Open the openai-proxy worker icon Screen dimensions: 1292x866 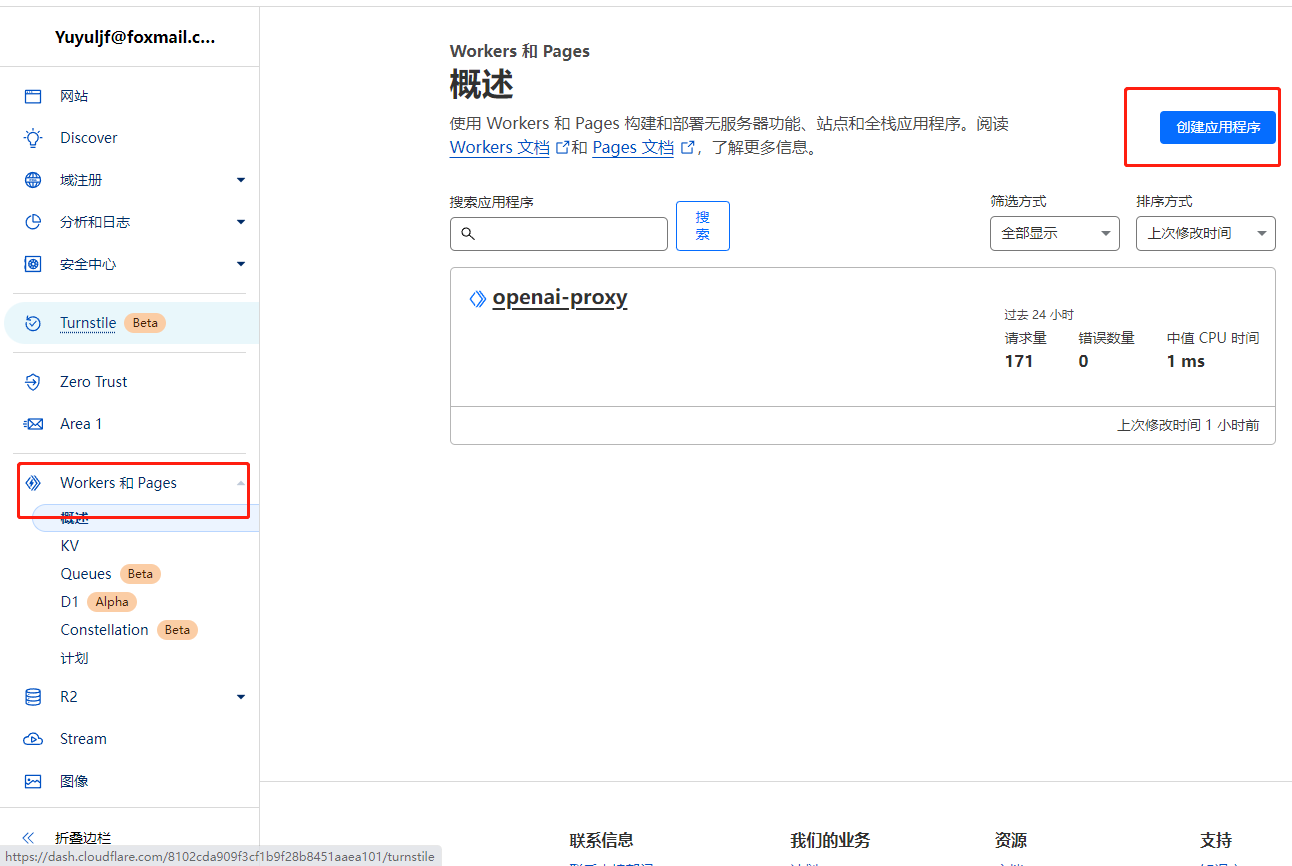(477, 297)
